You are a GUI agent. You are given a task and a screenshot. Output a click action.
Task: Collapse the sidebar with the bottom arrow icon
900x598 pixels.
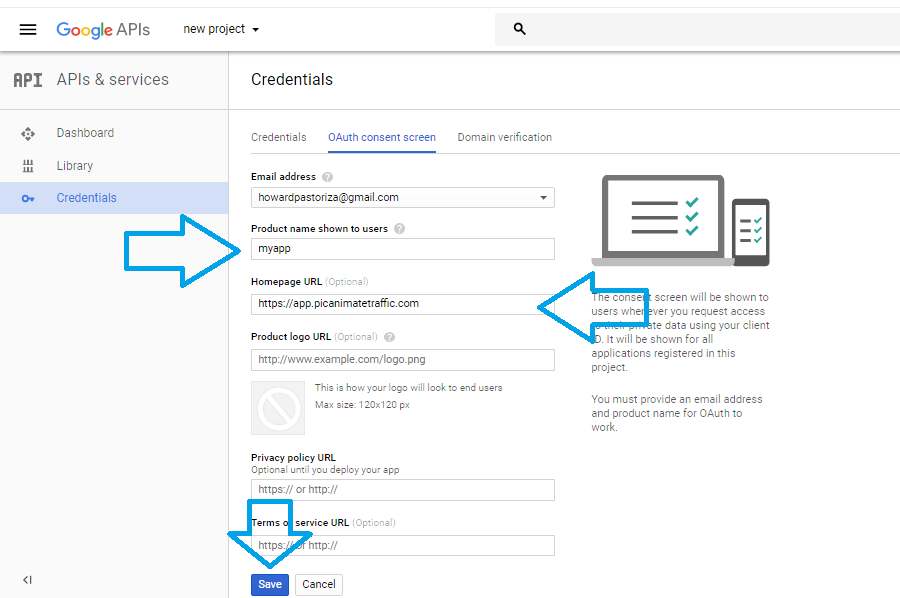[x=27, y=580]
